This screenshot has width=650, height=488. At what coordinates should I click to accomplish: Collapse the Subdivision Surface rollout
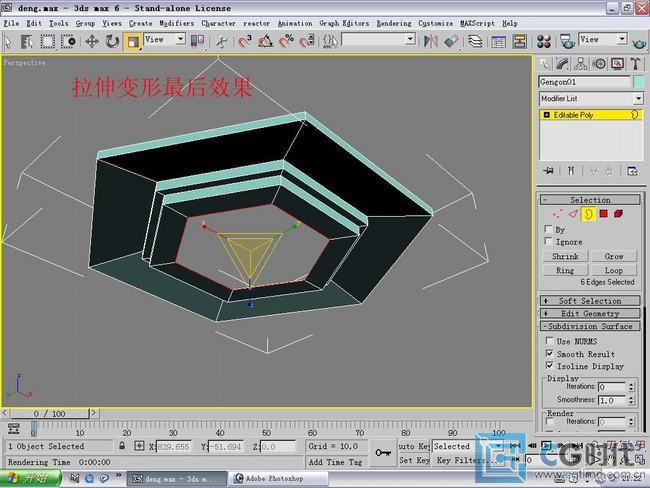(590, 326)
